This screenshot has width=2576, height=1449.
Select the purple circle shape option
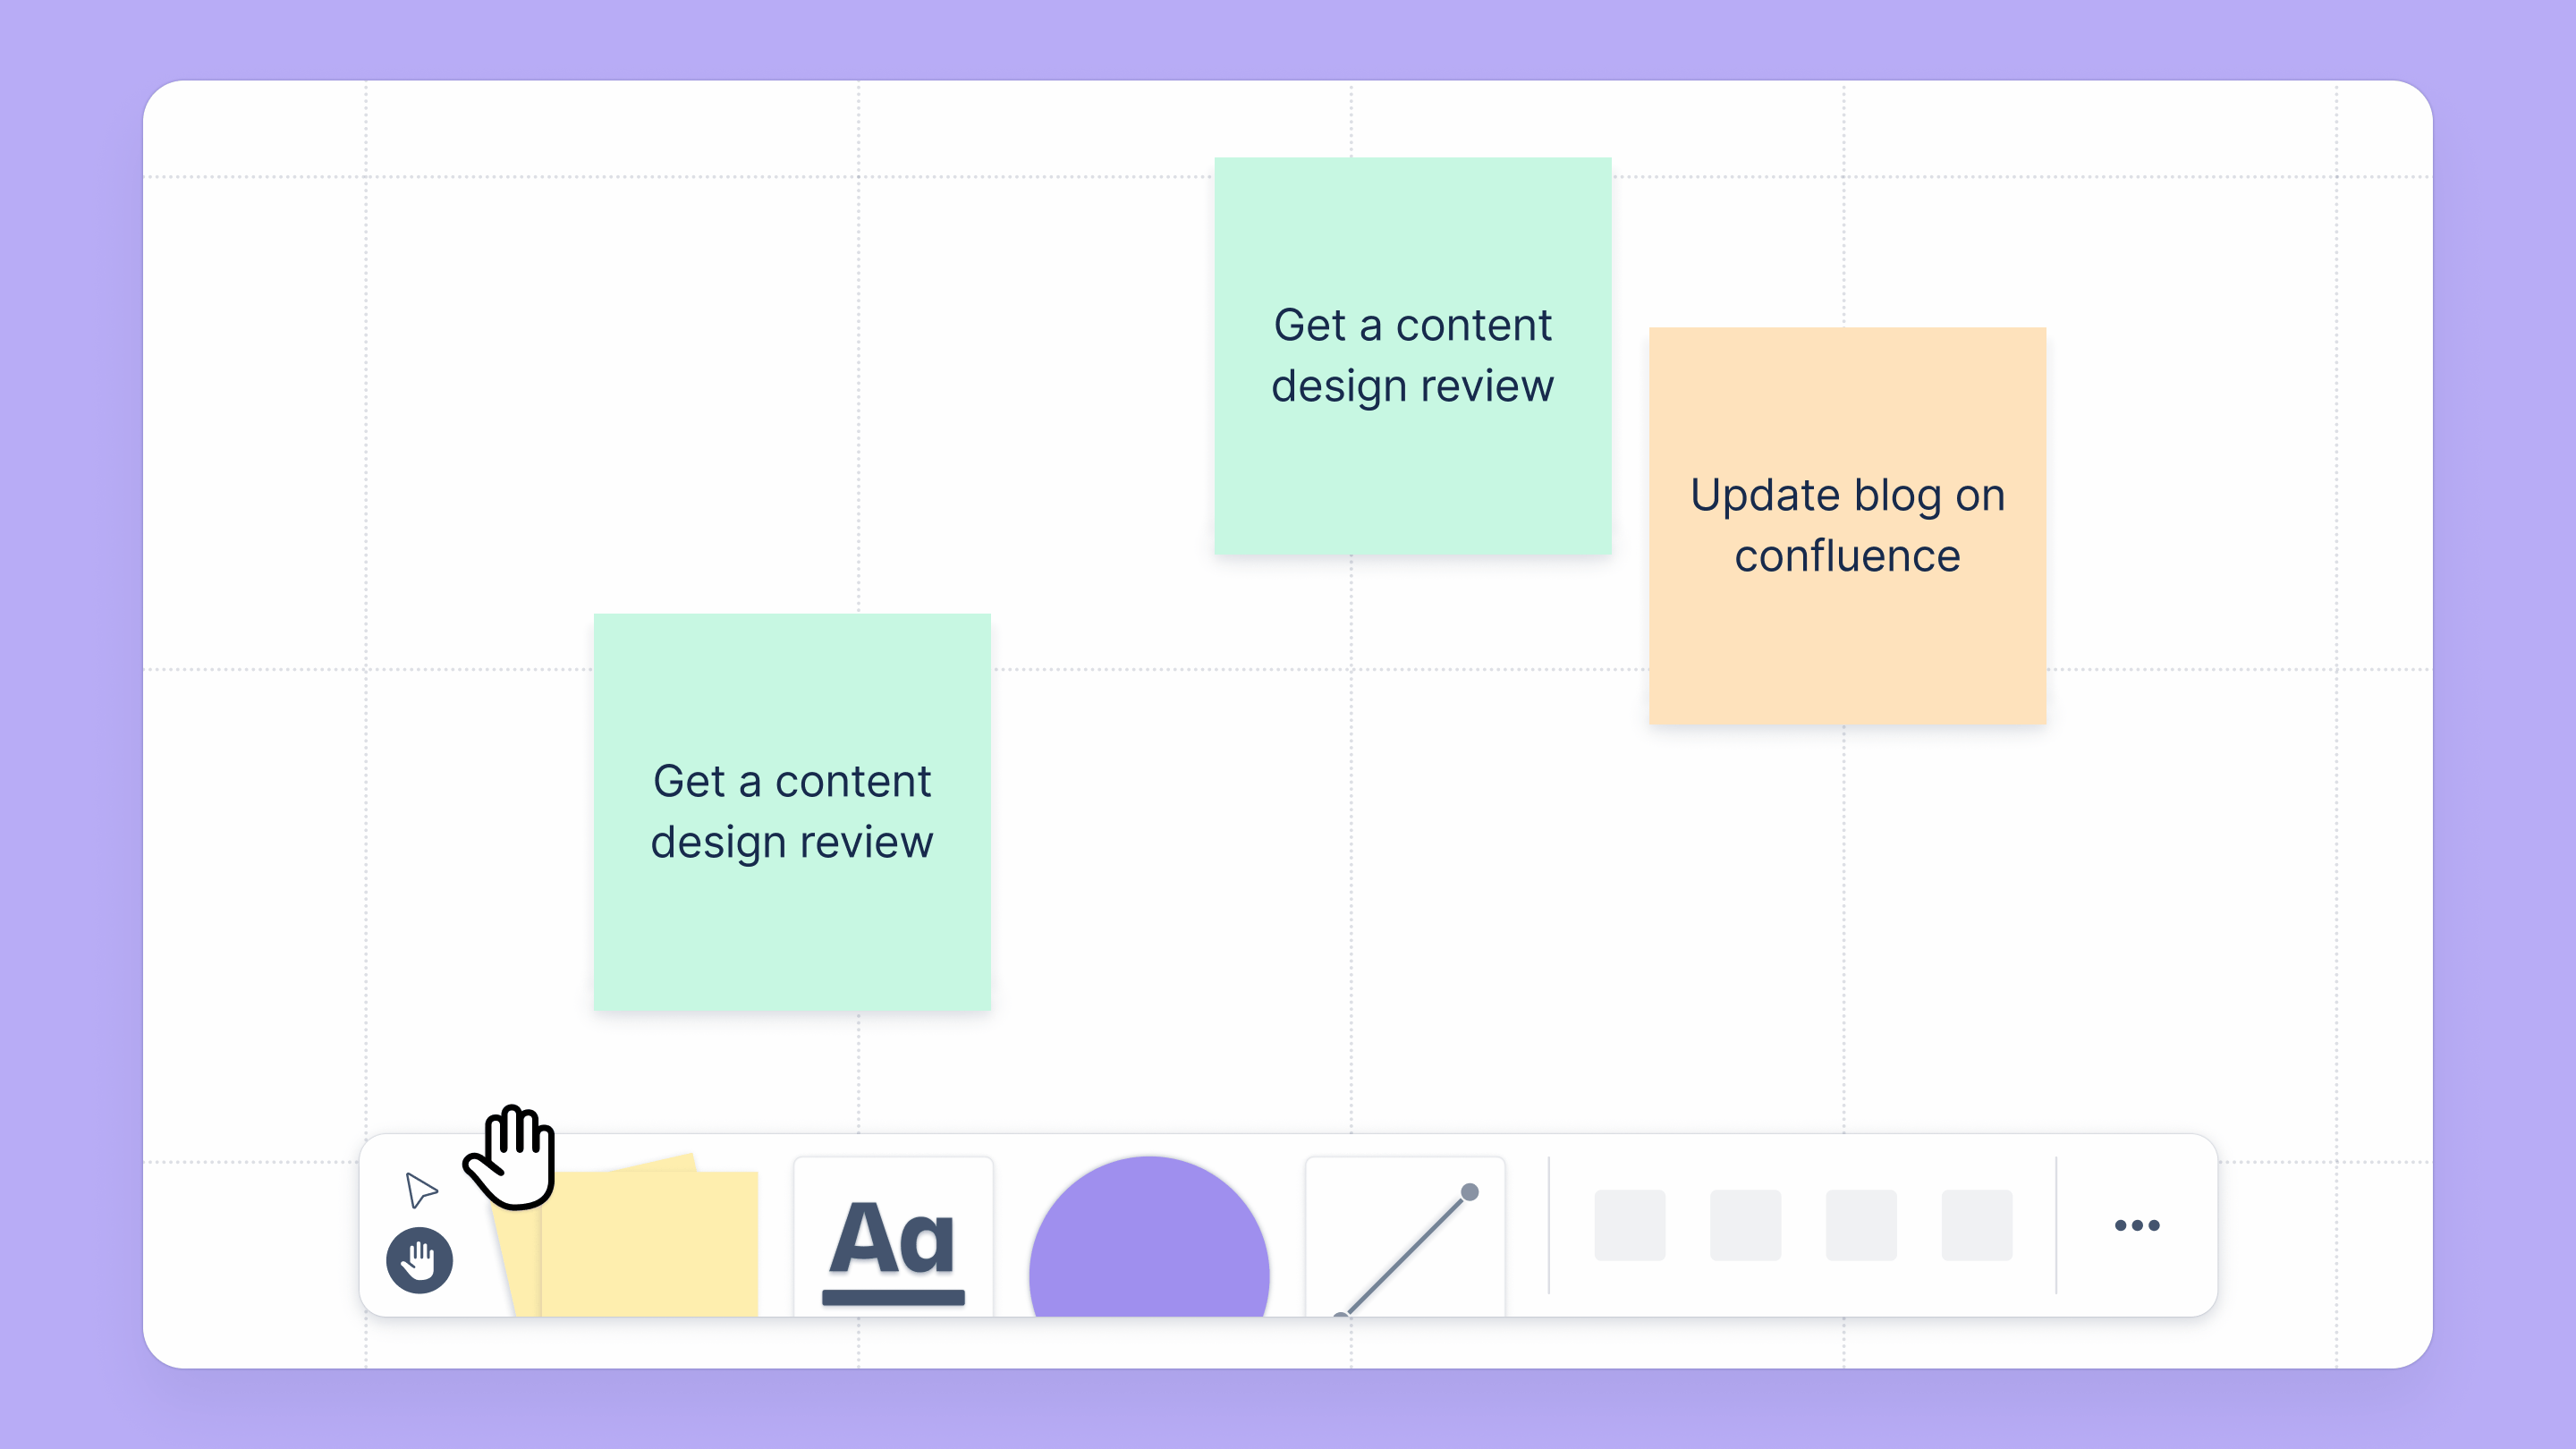pyautogui.click(x=1150, y=1237)
